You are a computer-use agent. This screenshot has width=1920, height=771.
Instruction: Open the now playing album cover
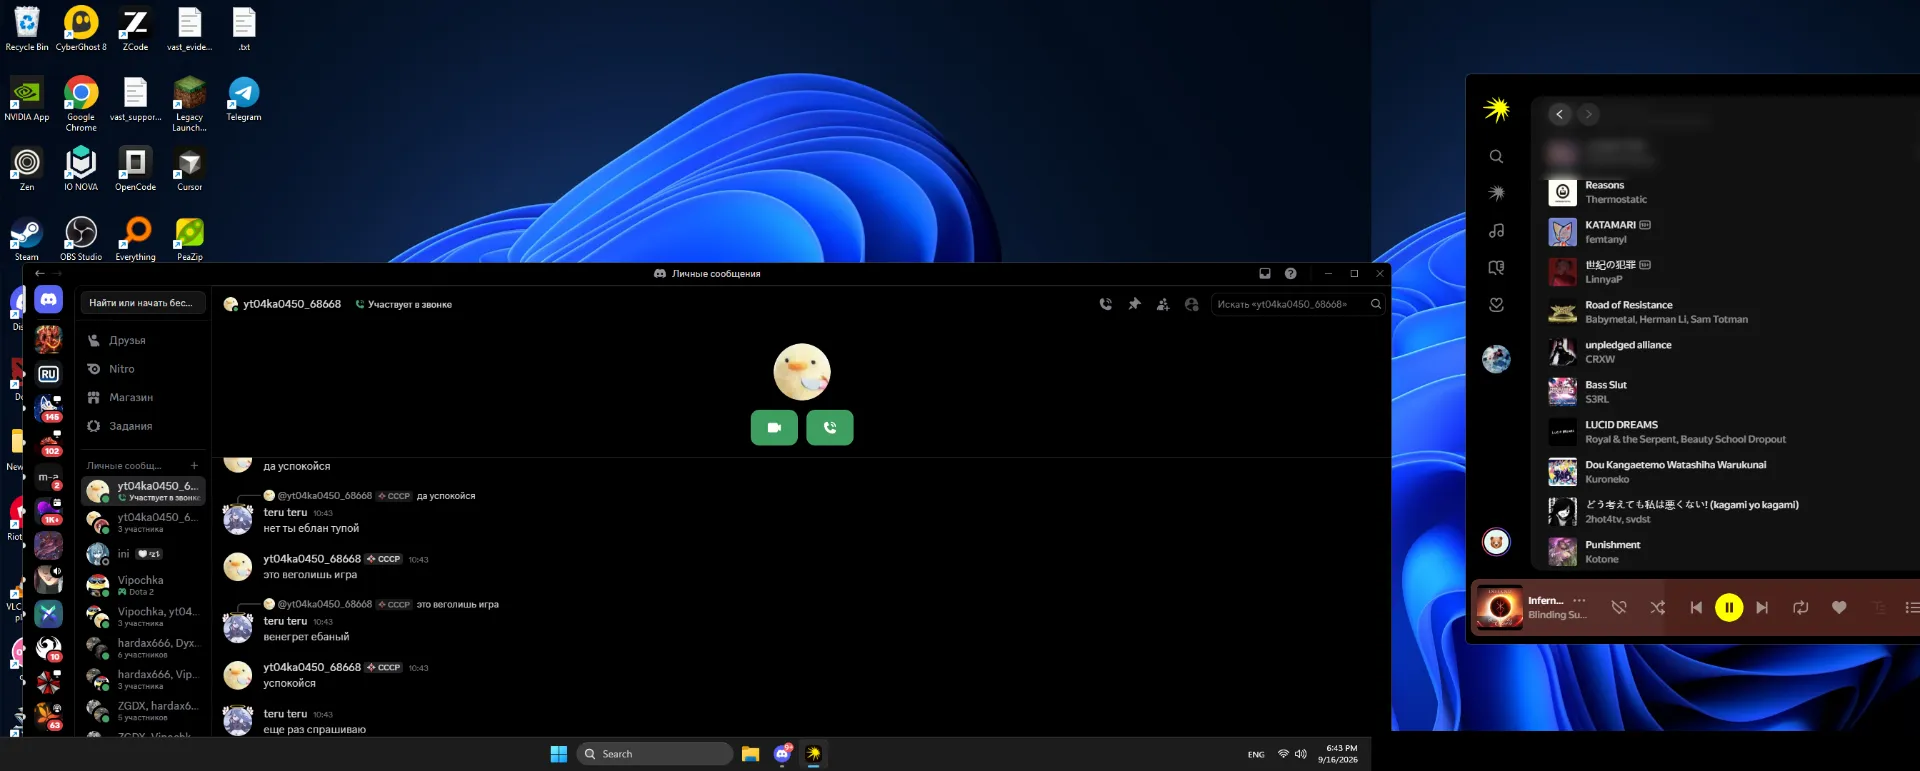click(1500, 607)
